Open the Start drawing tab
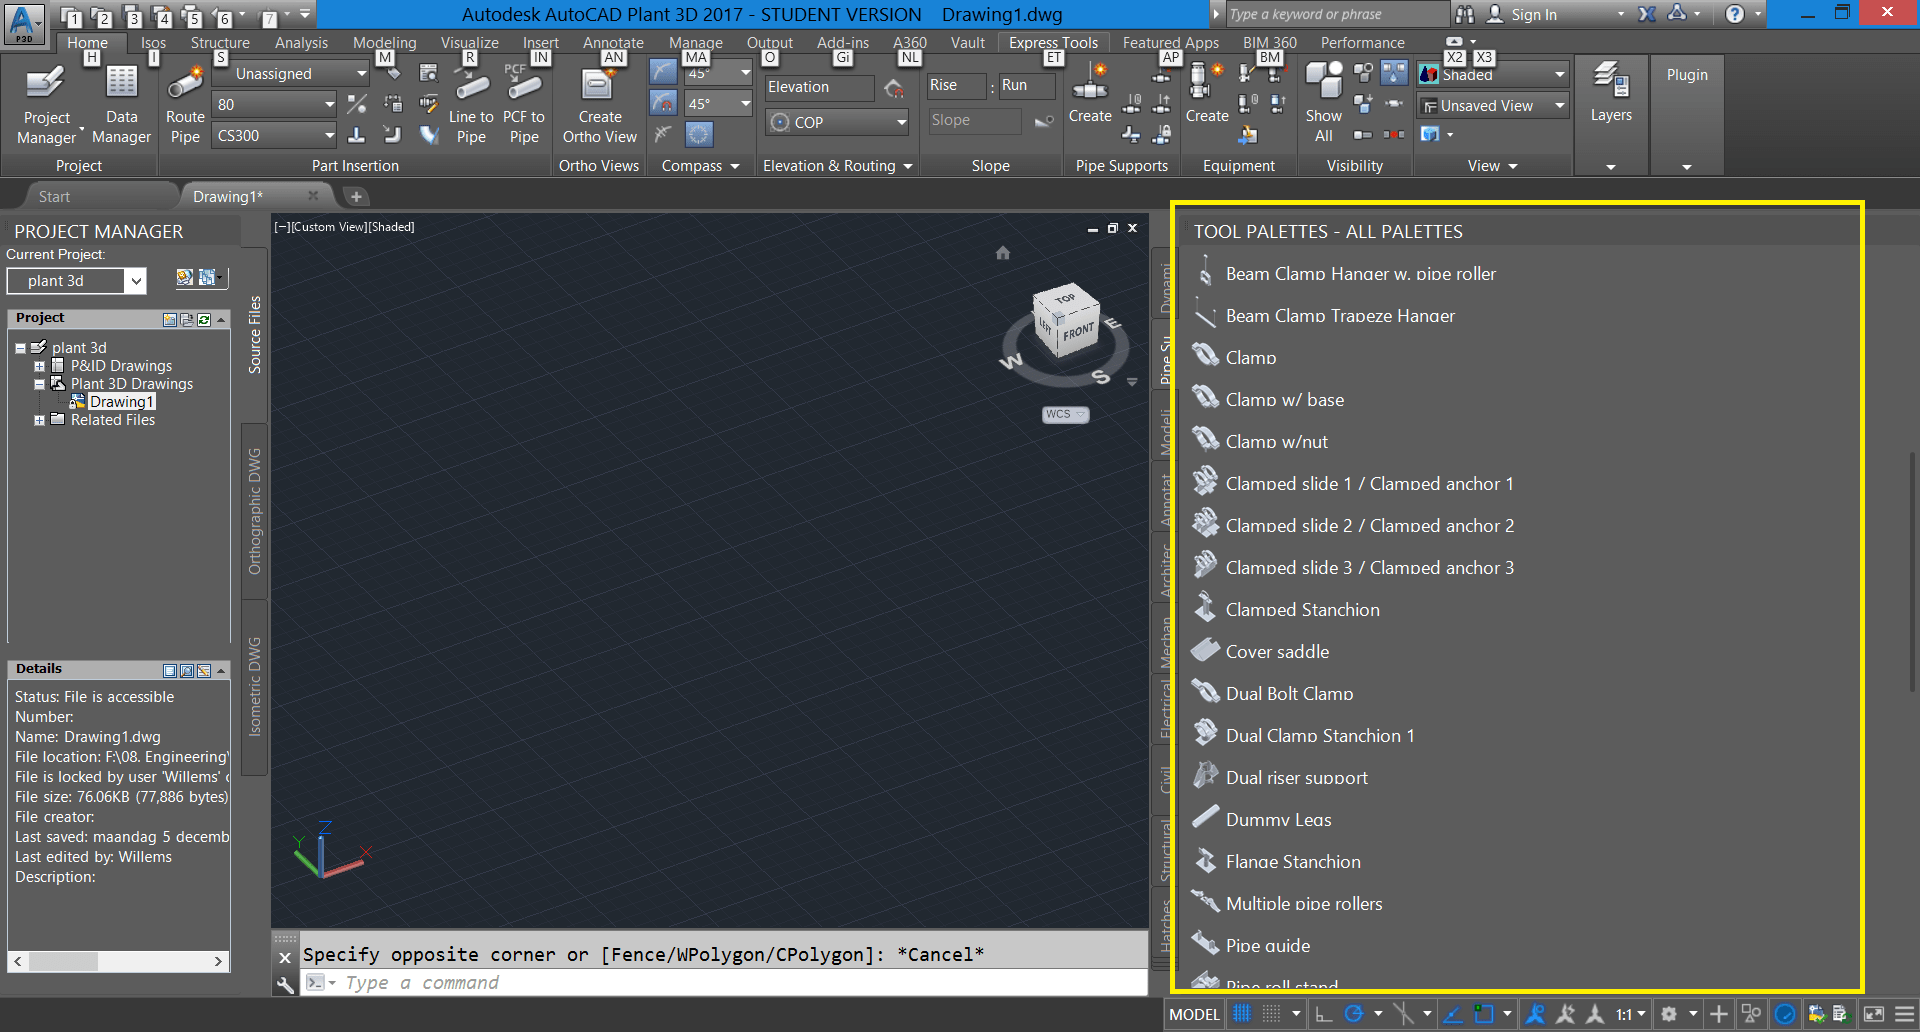 [55, 197]
